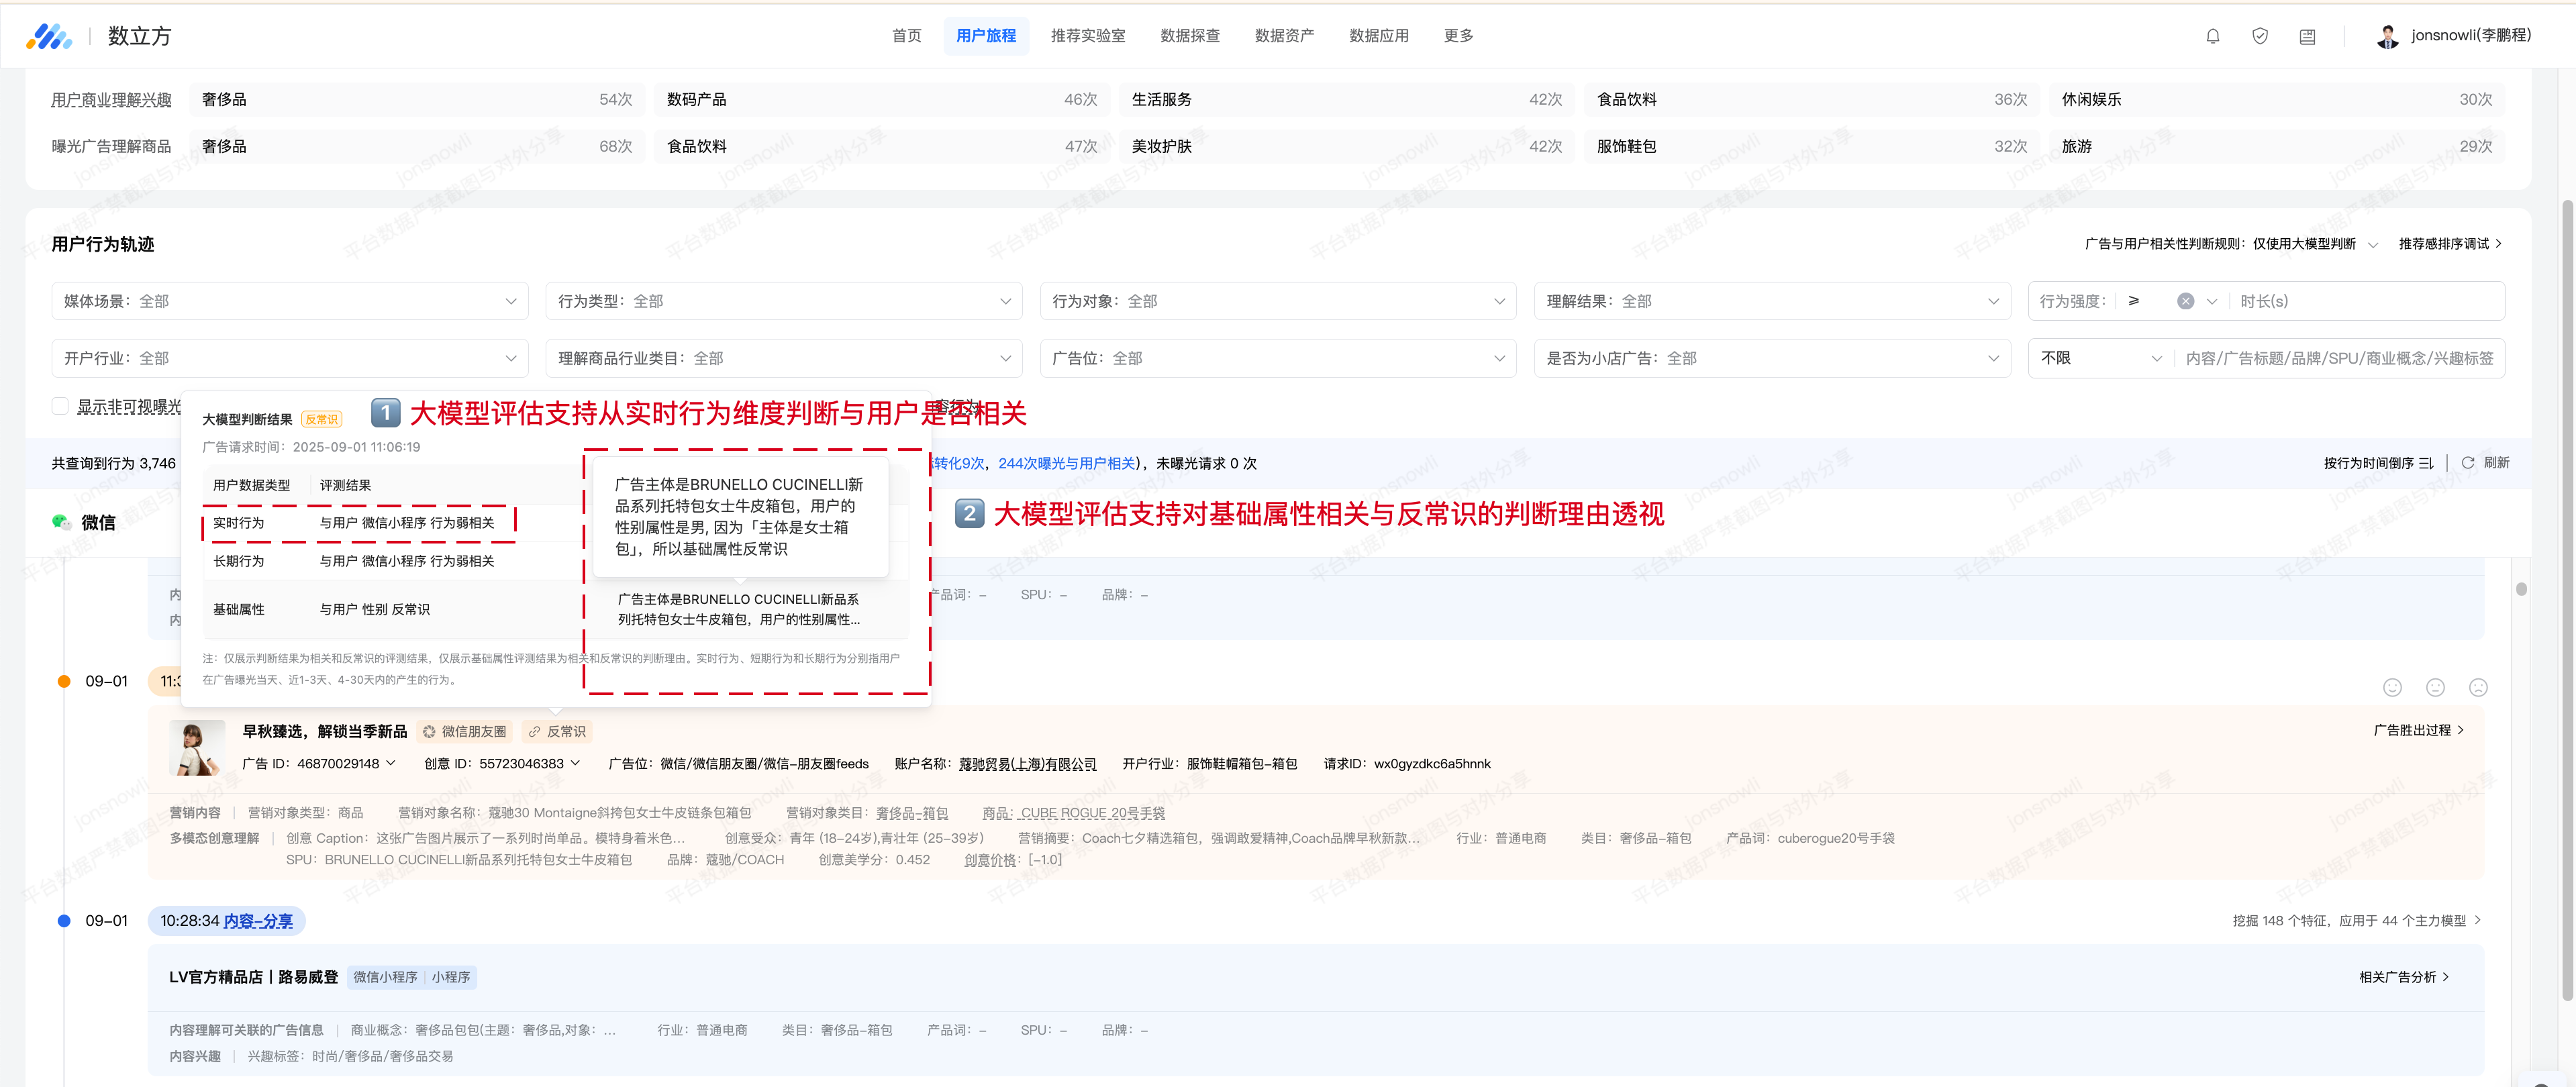Viewport: 2576px width, 1087px height.
Task: Open the documentation book icon
Action: coord(2307,36)
